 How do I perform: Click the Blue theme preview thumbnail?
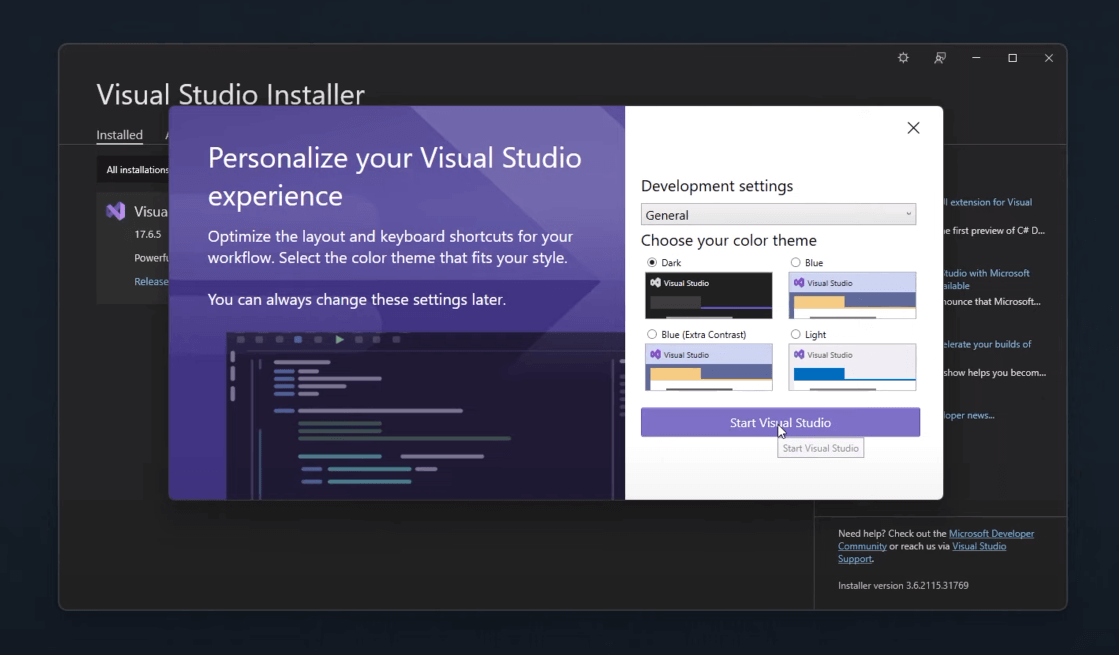click(x=852, y=295)
